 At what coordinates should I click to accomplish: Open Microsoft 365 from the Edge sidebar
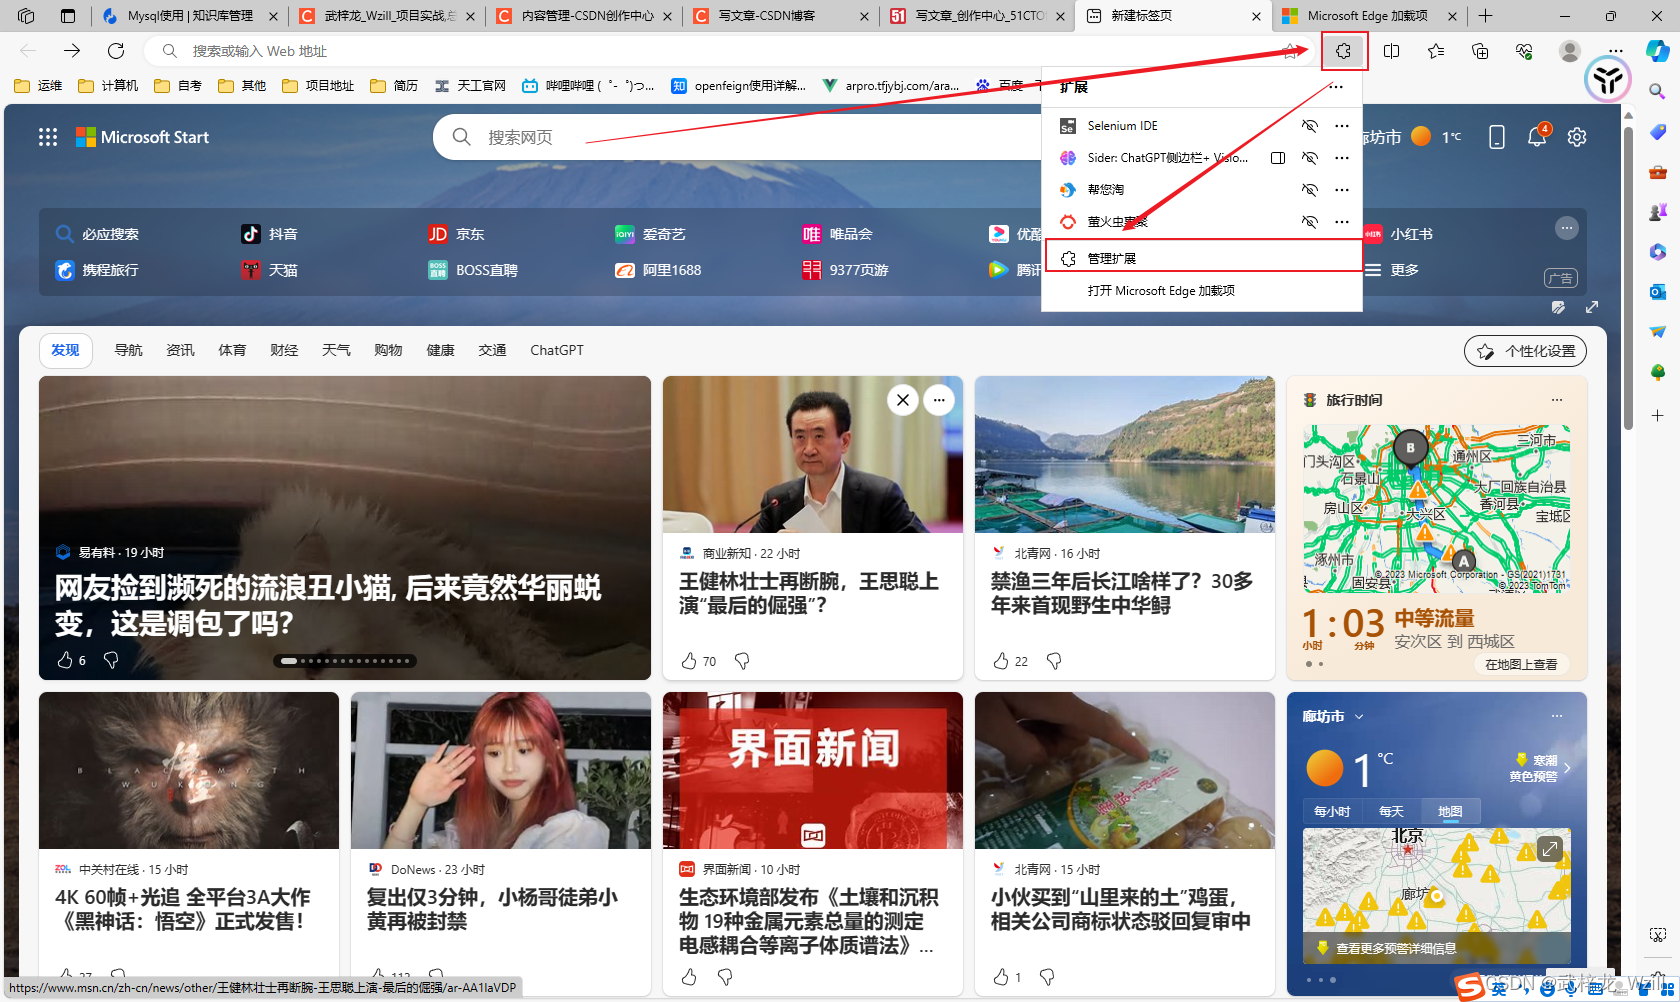click(1657, 252)
